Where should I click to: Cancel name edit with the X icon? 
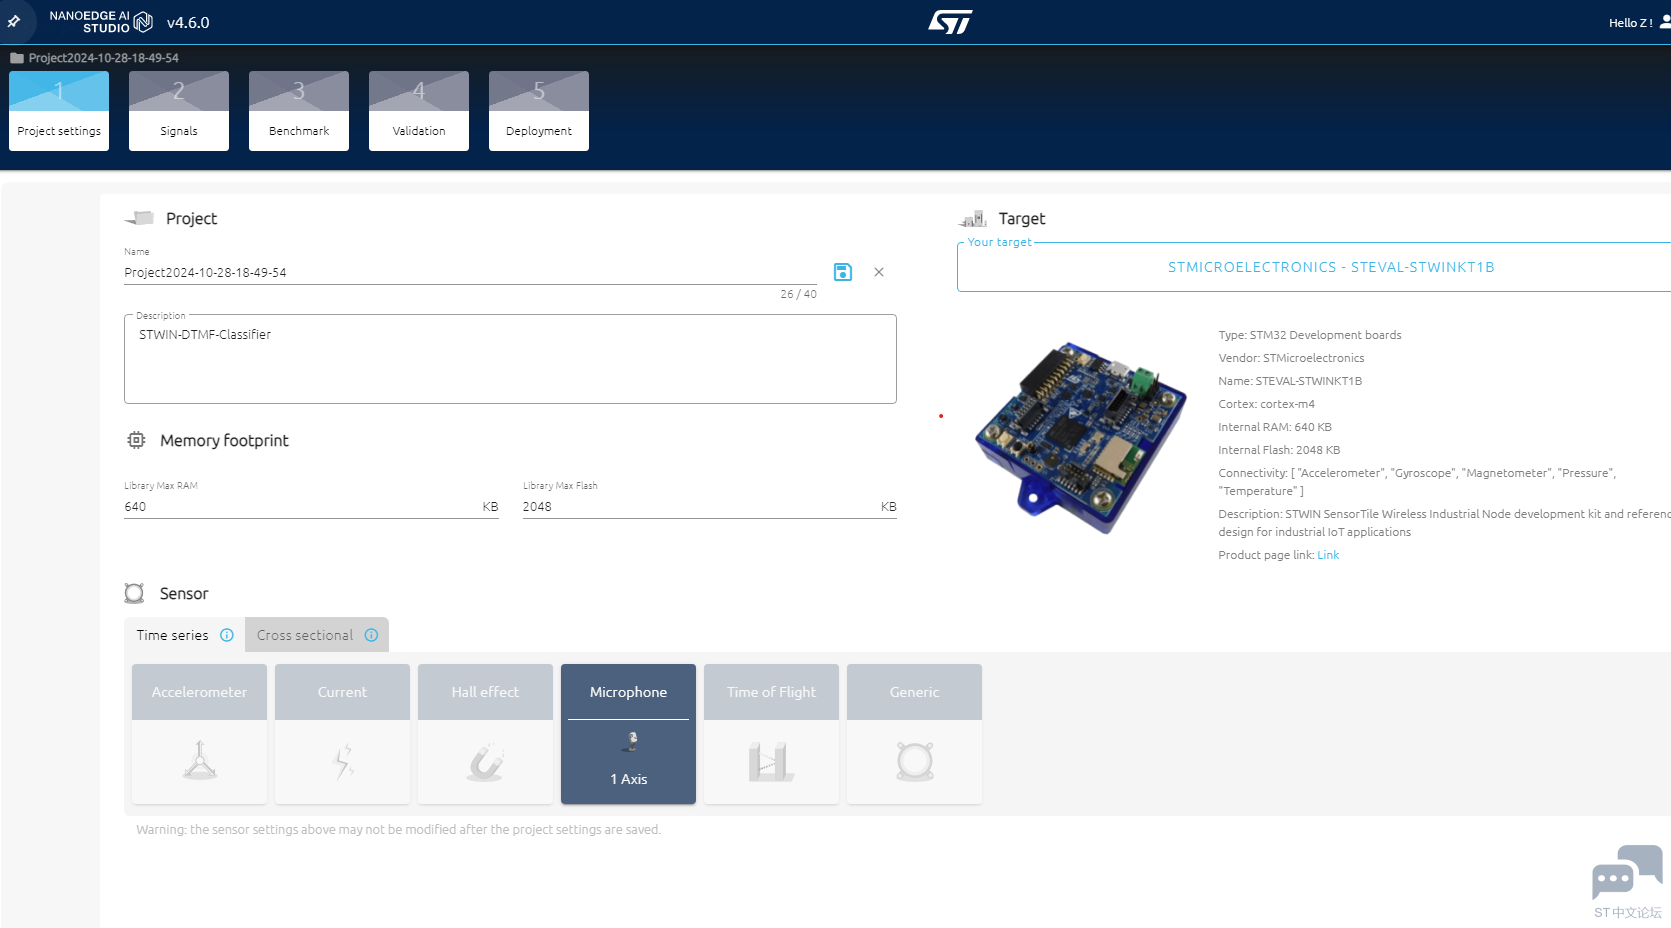tap(879, 272)
